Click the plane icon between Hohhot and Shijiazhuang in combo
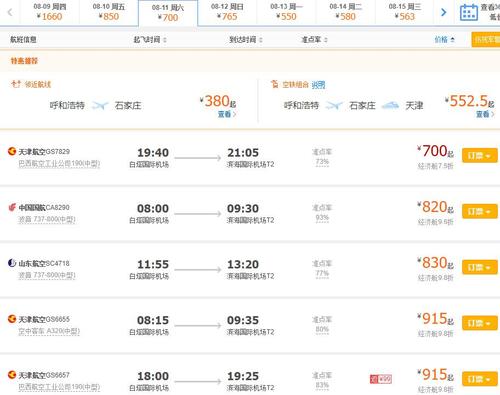Image resolution: width=500 pixels, height=395 pixels. 334,106
